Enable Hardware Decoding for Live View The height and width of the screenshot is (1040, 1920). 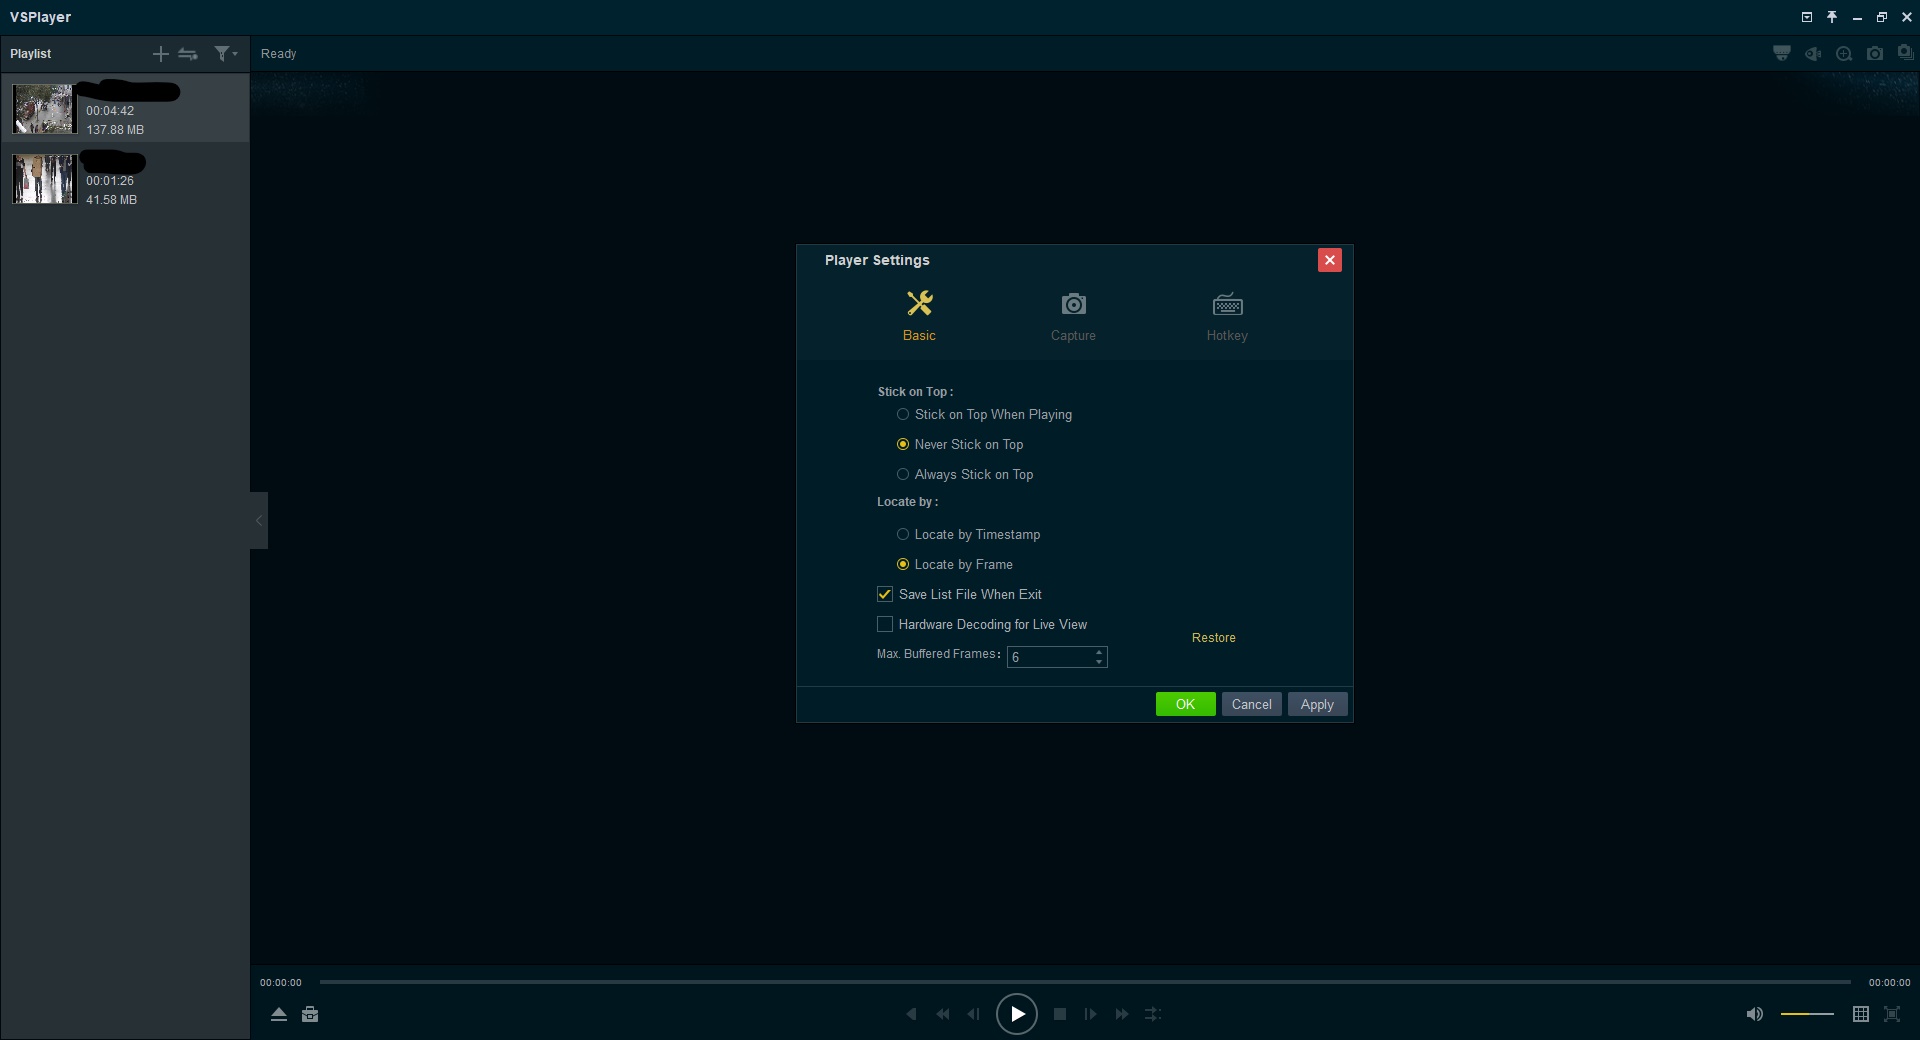pyautogui.click(x=885, y=624)
